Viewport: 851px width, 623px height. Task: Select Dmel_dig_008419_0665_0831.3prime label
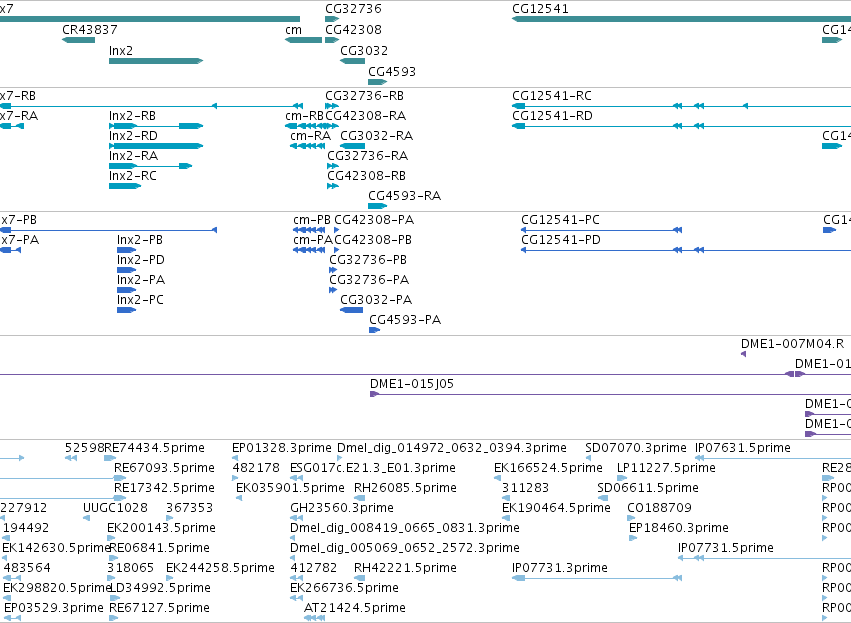click(x=405, y=529)
